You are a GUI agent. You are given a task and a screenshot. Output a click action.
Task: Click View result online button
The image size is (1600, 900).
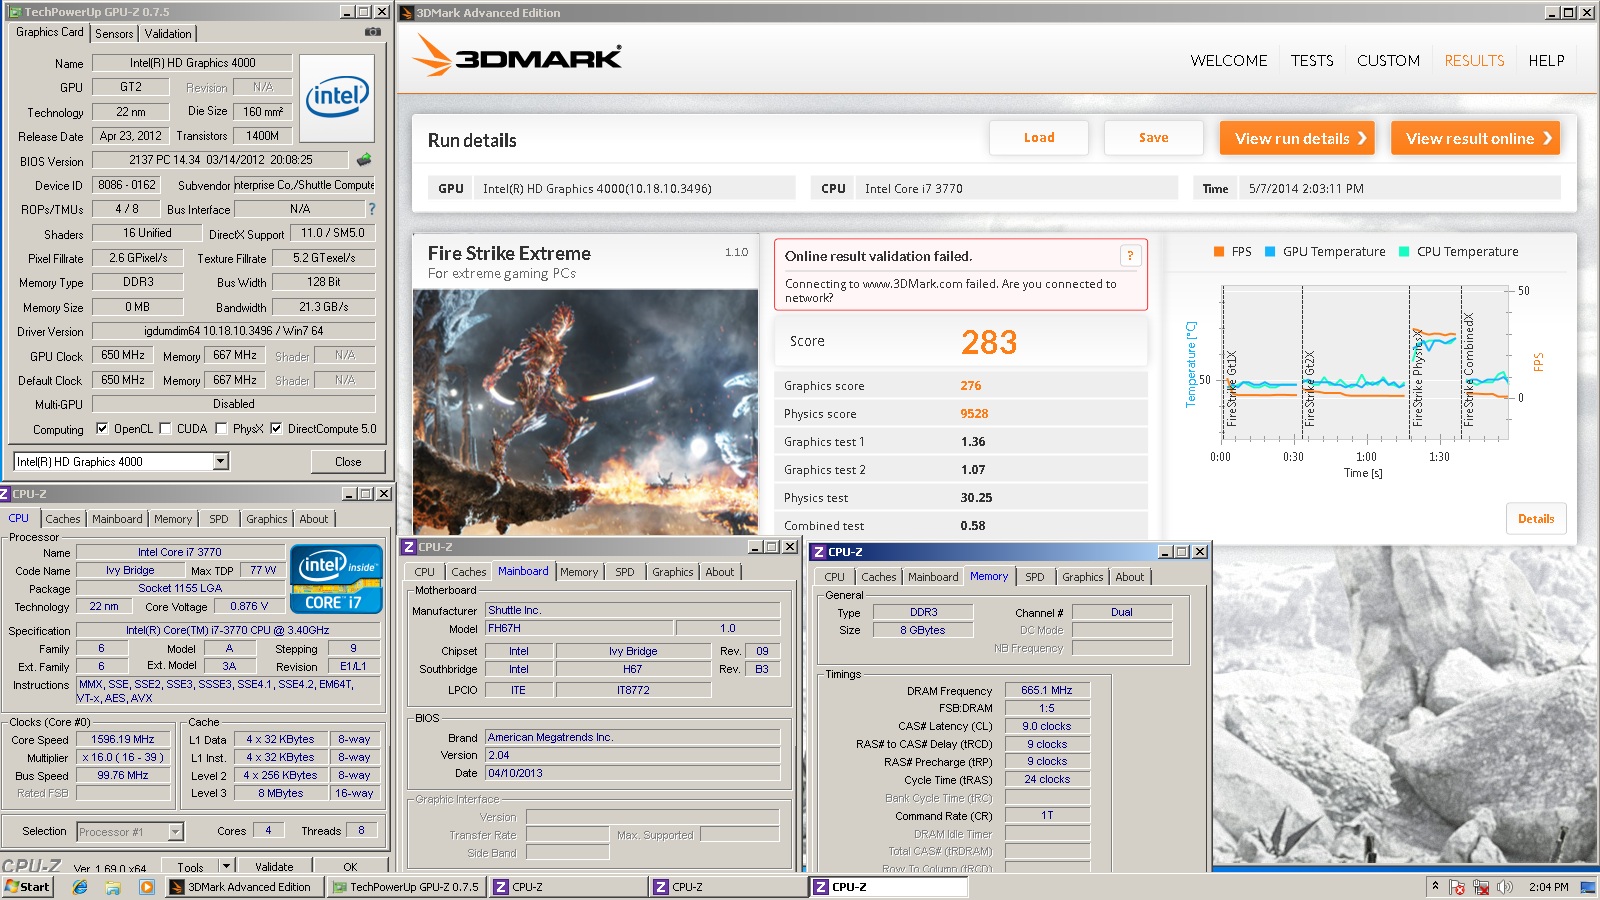click(1475, 138)
